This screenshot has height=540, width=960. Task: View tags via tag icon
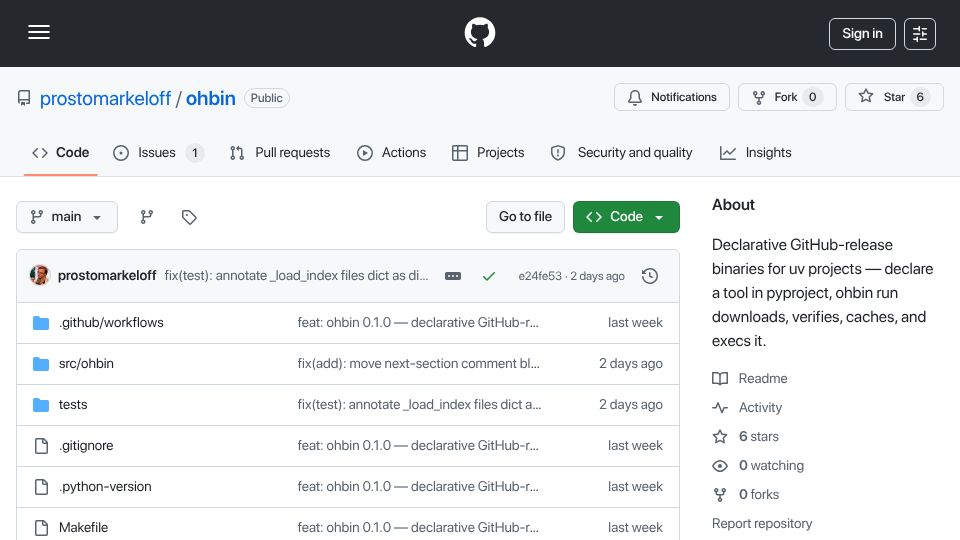[189, 217]
